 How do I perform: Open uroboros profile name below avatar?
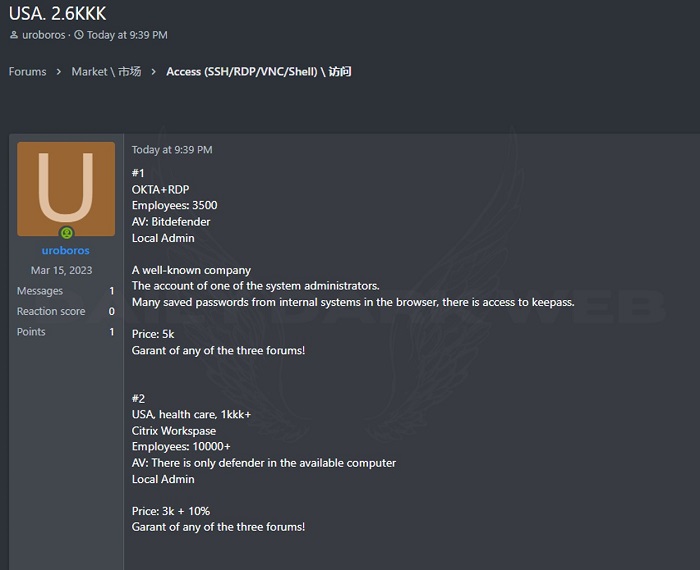point(66,250)
